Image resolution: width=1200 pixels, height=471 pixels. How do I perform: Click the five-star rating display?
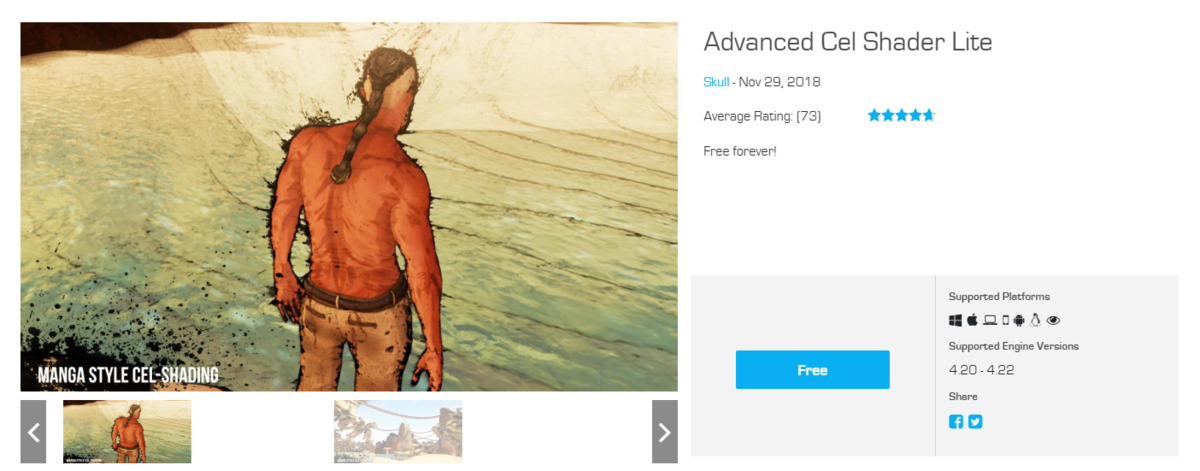pos(901,115)
